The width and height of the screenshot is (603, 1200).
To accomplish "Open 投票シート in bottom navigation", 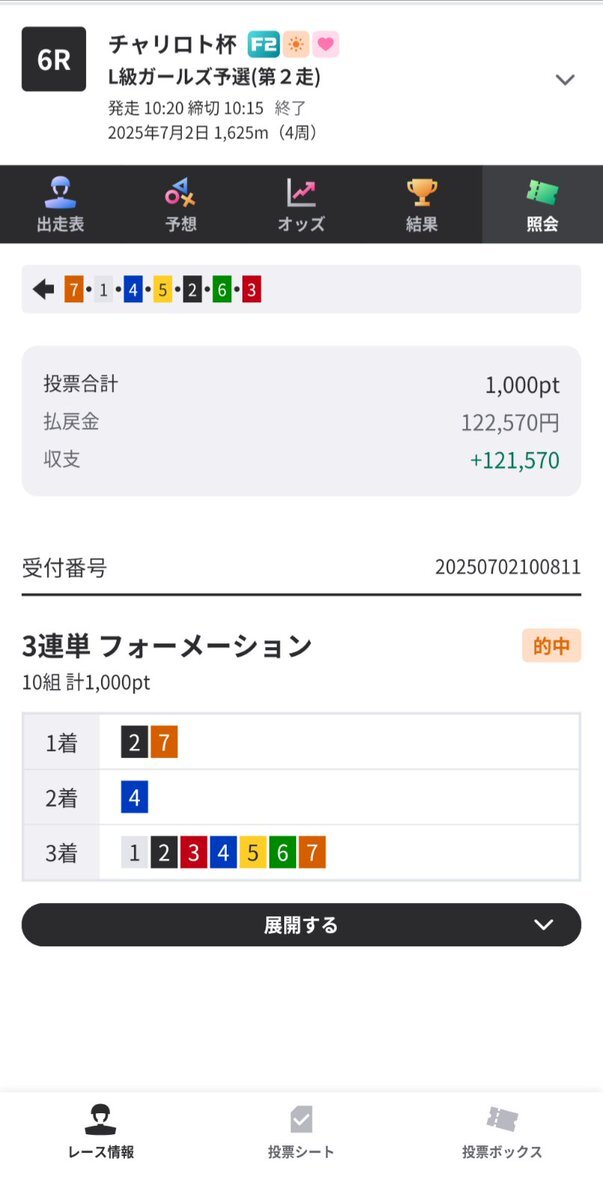I will tap(301, 1133).
